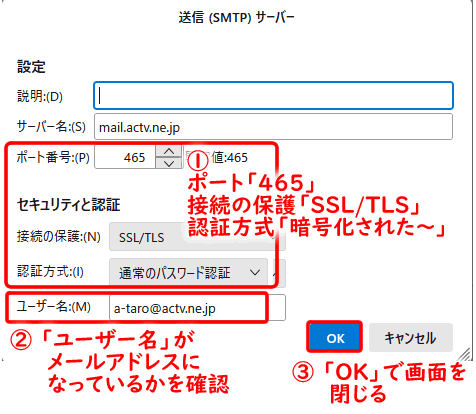Open the 接続の保護 dropdown showing SSL/TLS
476x414 pixels.
(197, 237)
